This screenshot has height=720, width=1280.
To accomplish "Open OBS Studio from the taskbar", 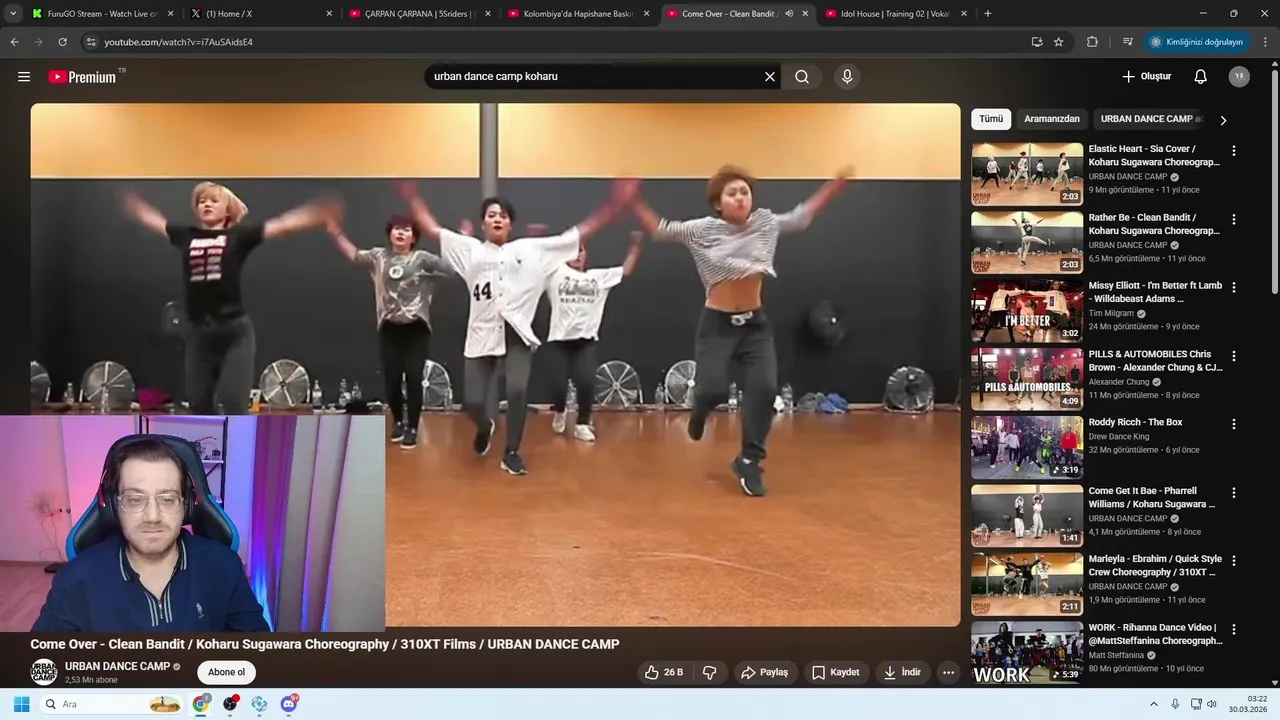I will pyautogui.click(x=231, y=704).
